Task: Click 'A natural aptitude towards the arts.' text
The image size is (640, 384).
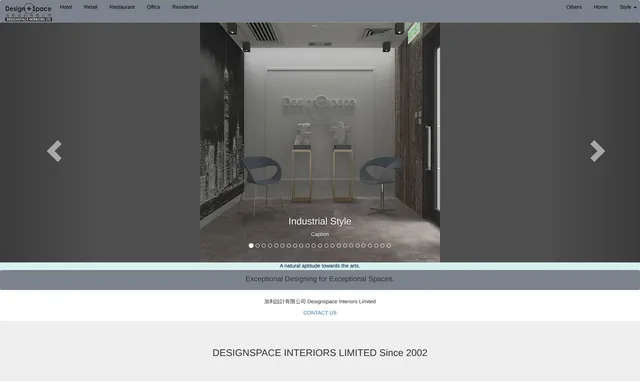Action: coord(320,266)
